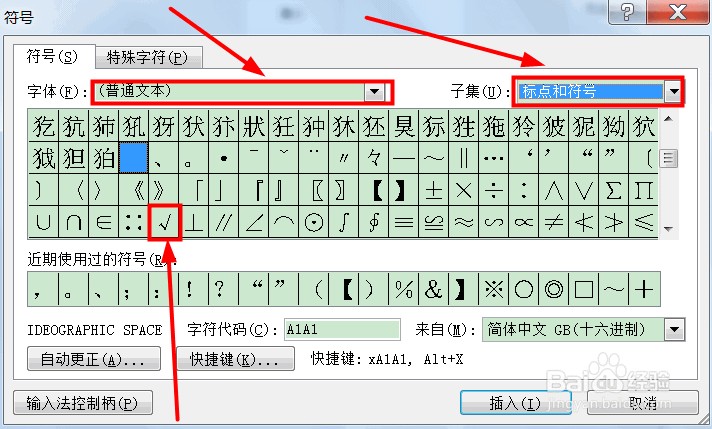The width and height of the screenshot is (712, 429).
Task: Select the 狀 character in grid
Action: pos(254,126)
